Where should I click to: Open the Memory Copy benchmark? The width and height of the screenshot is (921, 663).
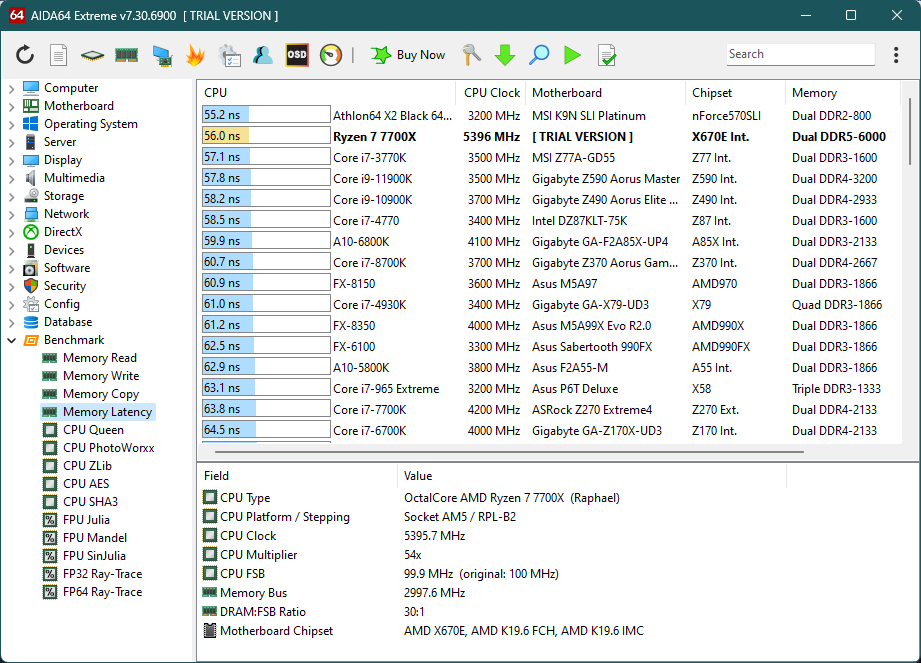(101, 394)
